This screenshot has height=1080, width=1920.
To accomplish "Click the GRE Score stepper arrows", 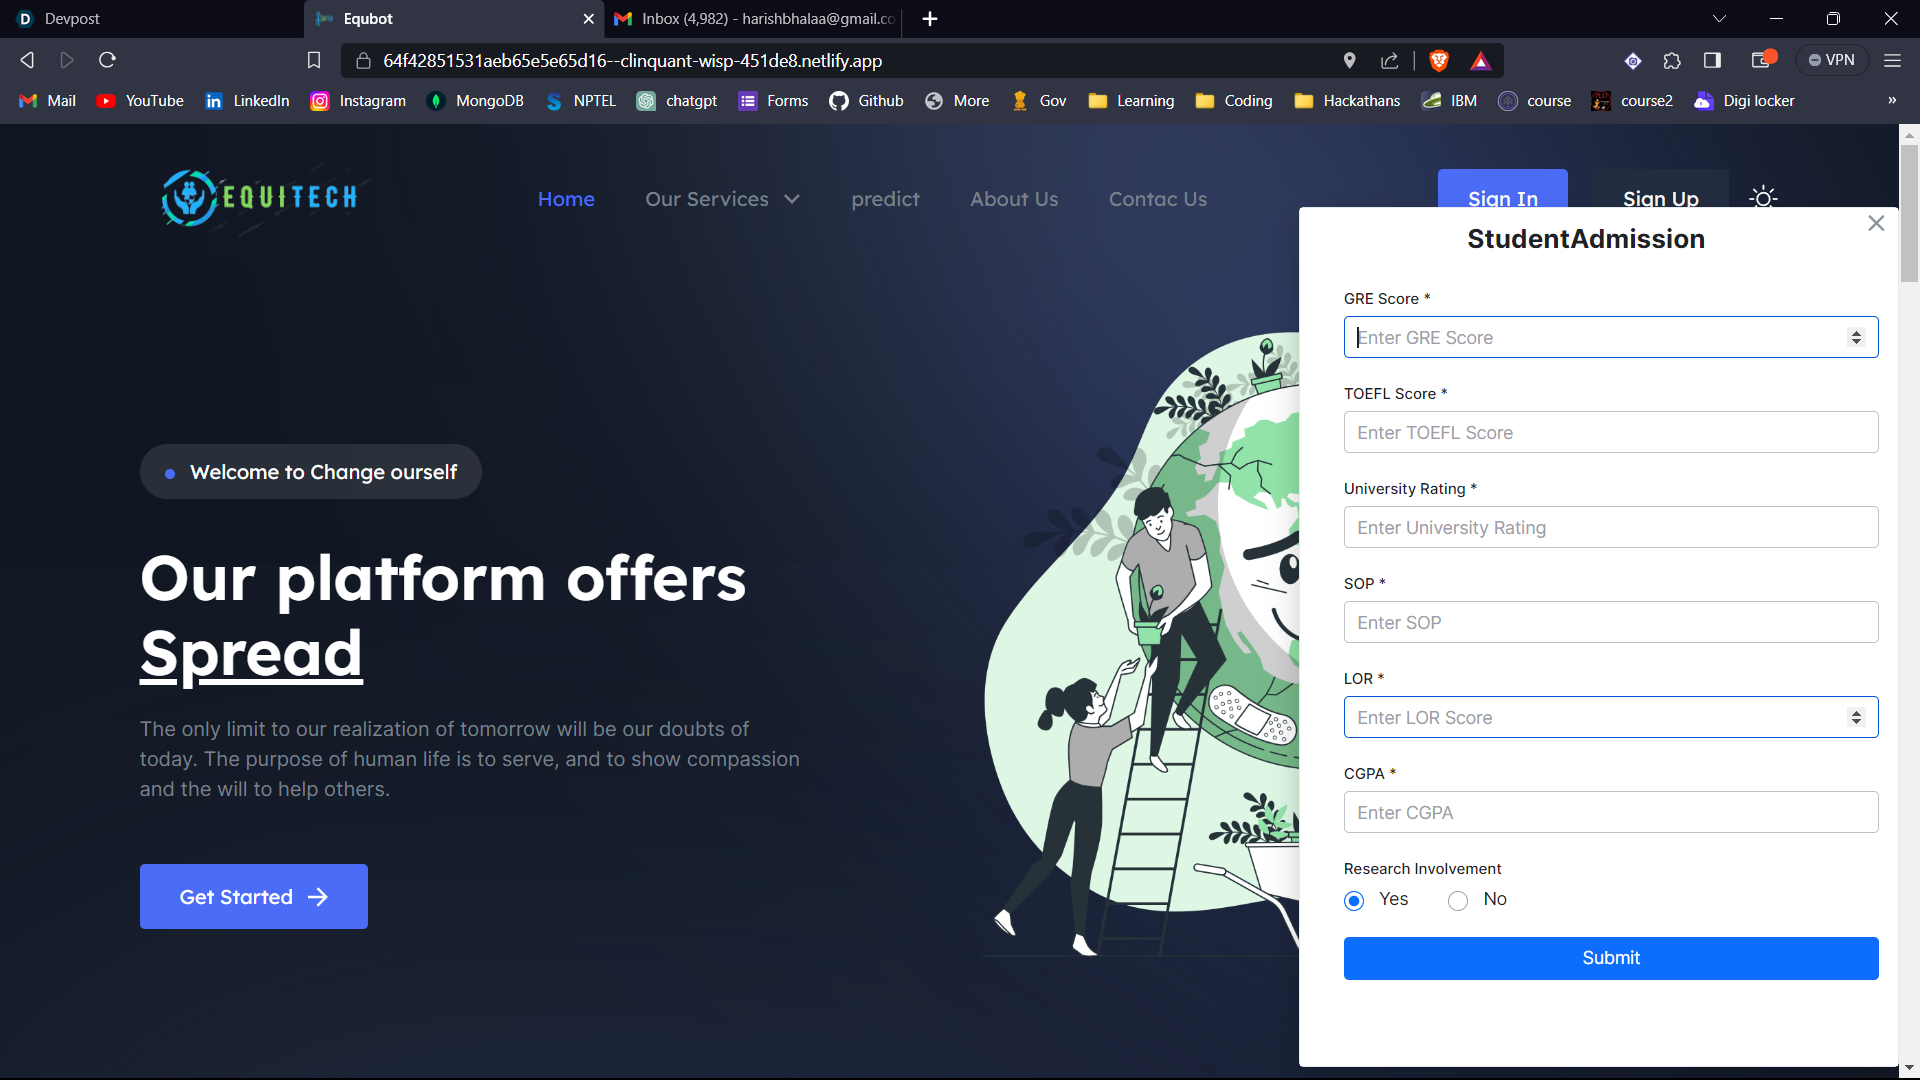I will point(1856,338).
